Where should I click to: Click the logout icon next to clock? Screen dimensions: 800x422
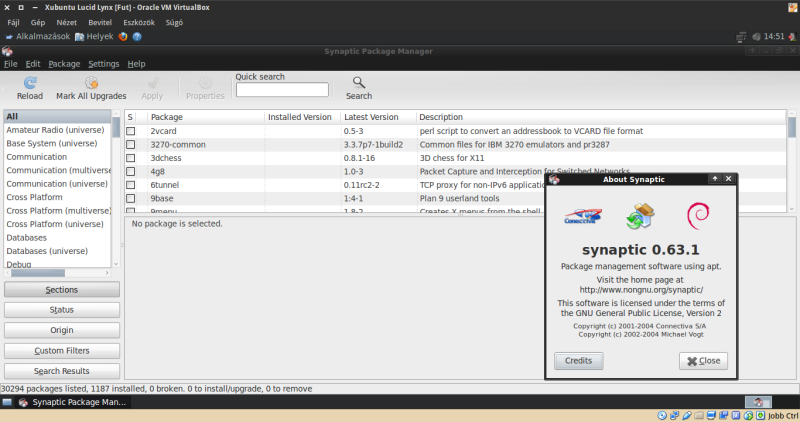click(x=792, y=37)
